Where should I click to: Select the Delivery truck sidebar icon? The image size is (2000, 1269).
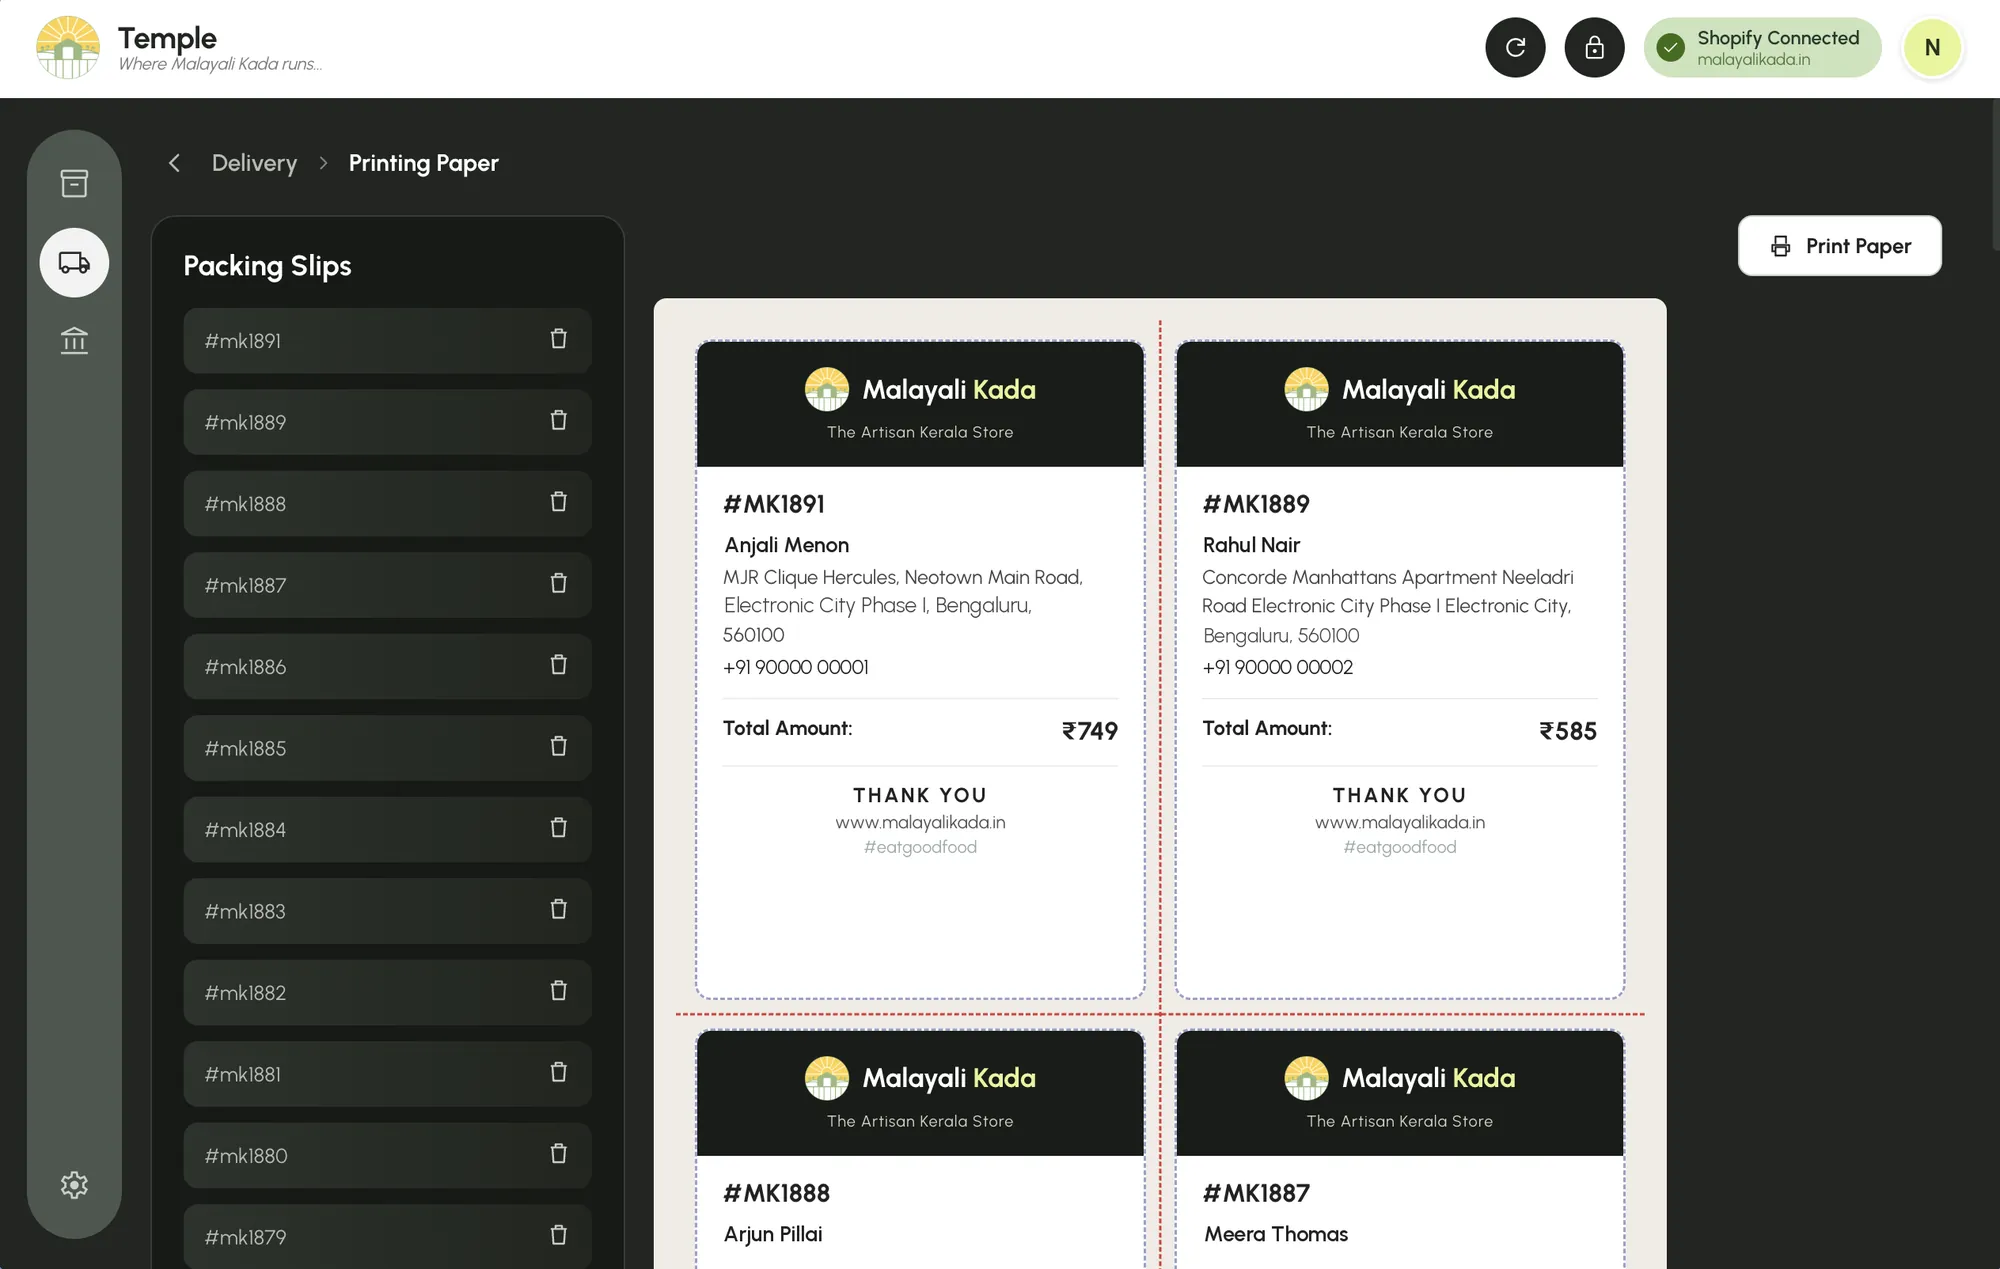pos(74,262)
